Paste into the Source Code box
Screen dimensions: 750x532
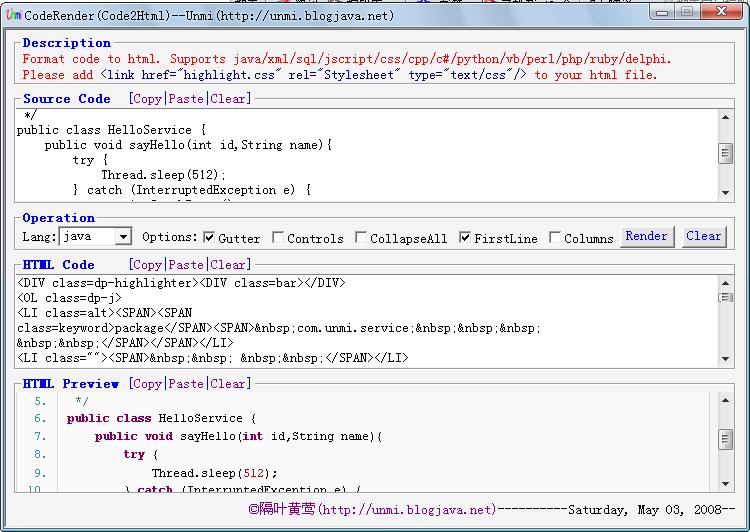point(186,99)
